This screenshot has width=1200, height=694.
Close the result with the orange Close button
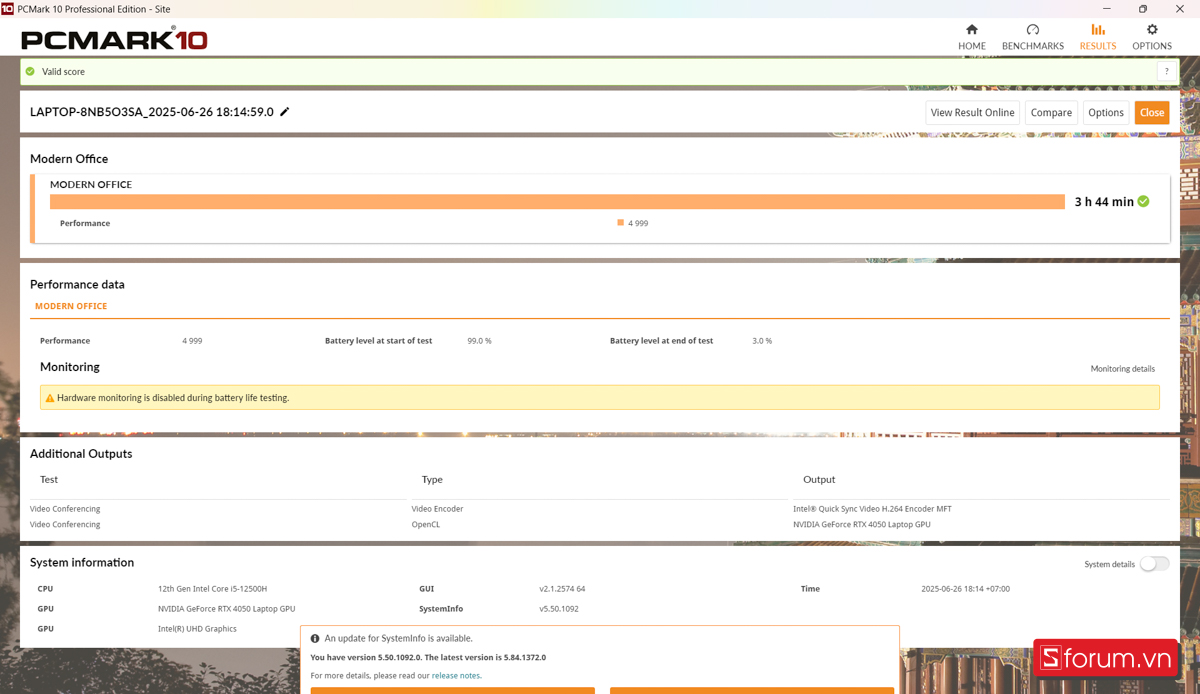click(1152, 113)
